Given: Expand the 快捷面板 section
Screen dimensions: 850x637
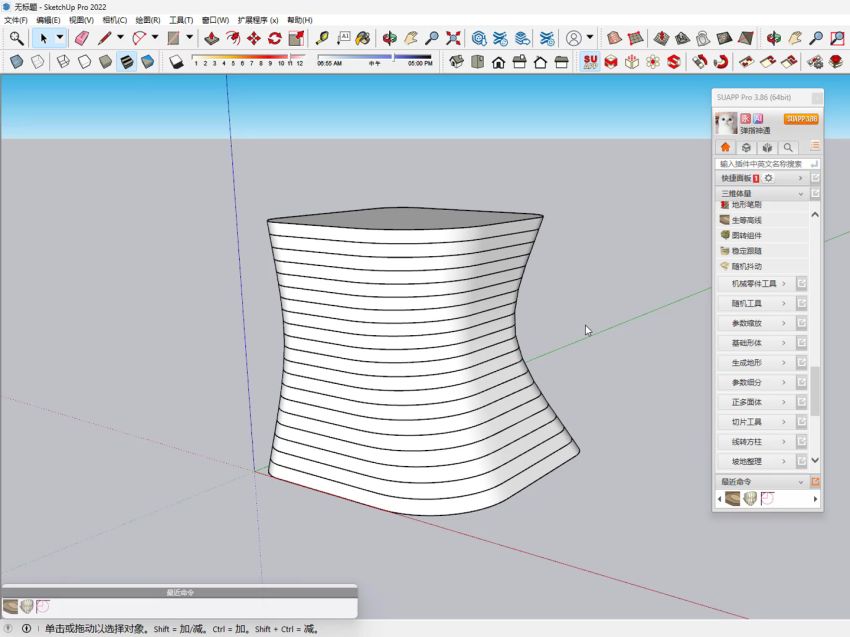Looking at the screenshot, I should [x=801, y=178].
